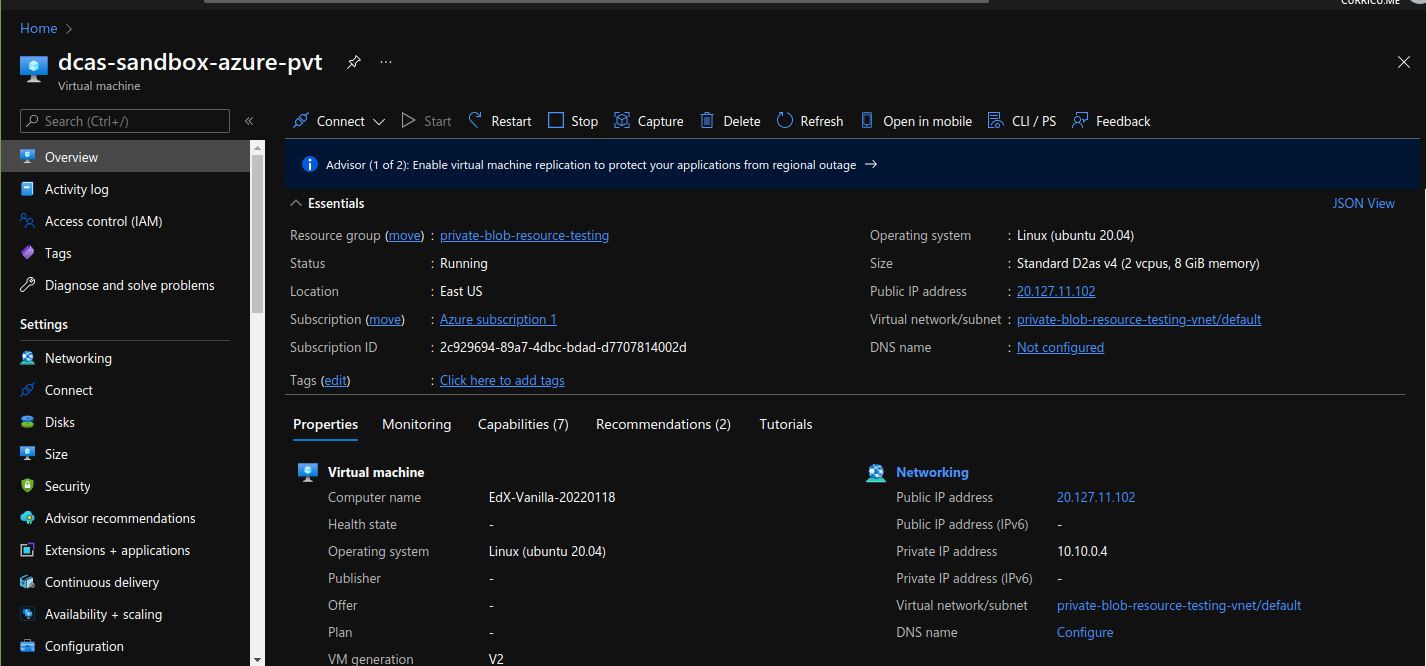Click 'Click here to add tags' link

[x=502, y=380]
